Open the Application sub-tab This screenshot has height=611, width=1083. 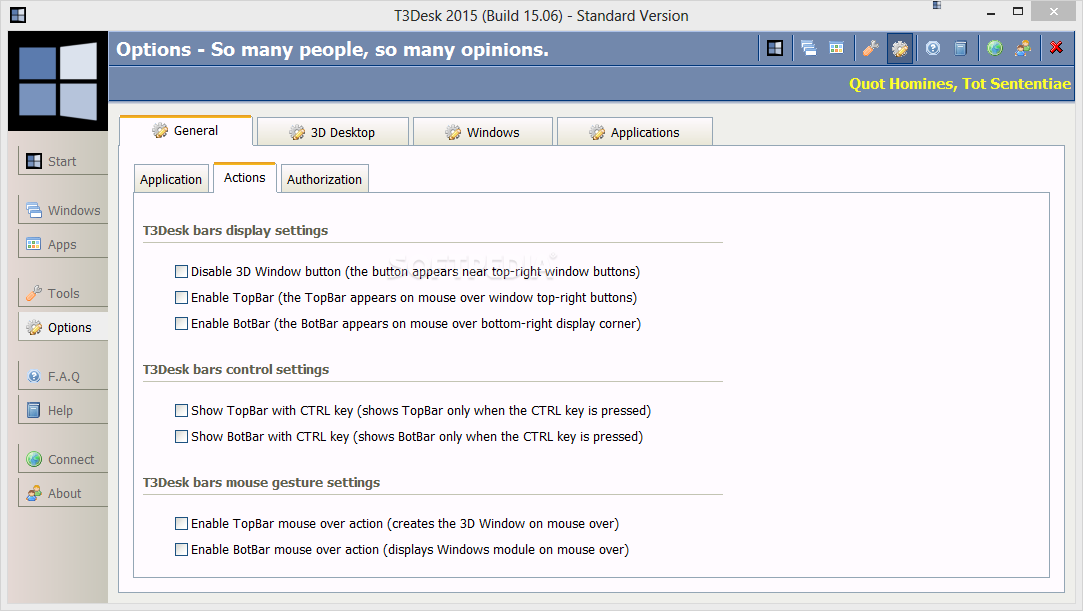171,179
